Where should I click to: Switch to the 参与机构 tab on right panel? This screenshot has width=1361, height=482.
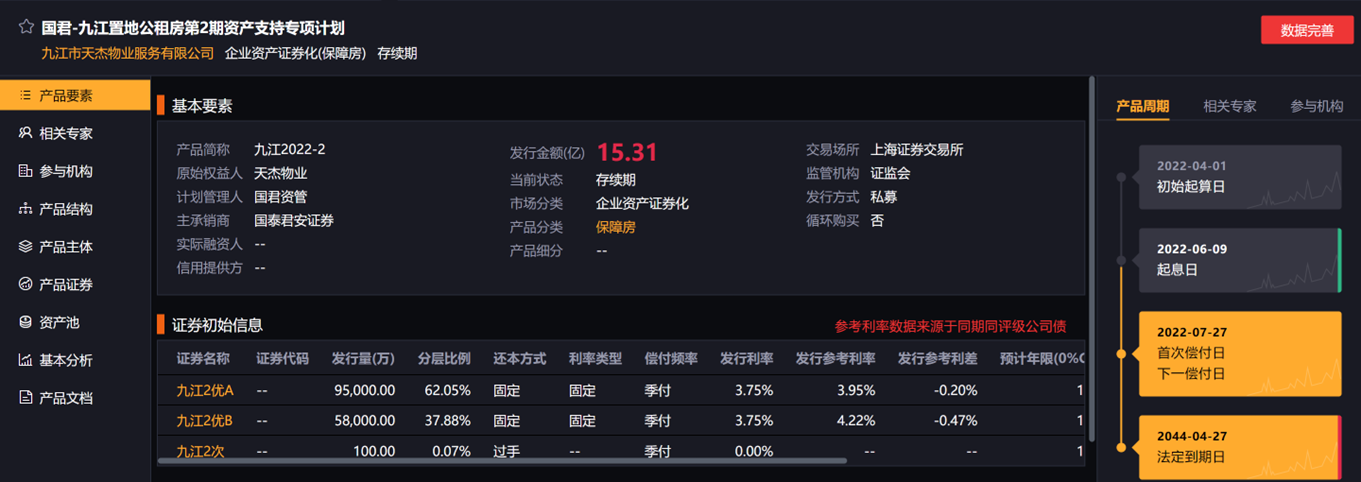pyautogui.click(x=1316, y=106)
